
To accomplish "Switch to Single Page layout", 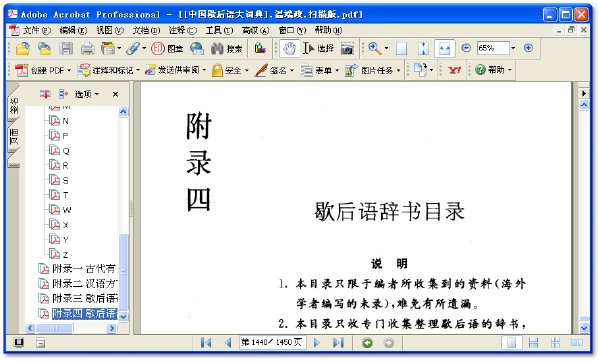I will tap(511, 343).
